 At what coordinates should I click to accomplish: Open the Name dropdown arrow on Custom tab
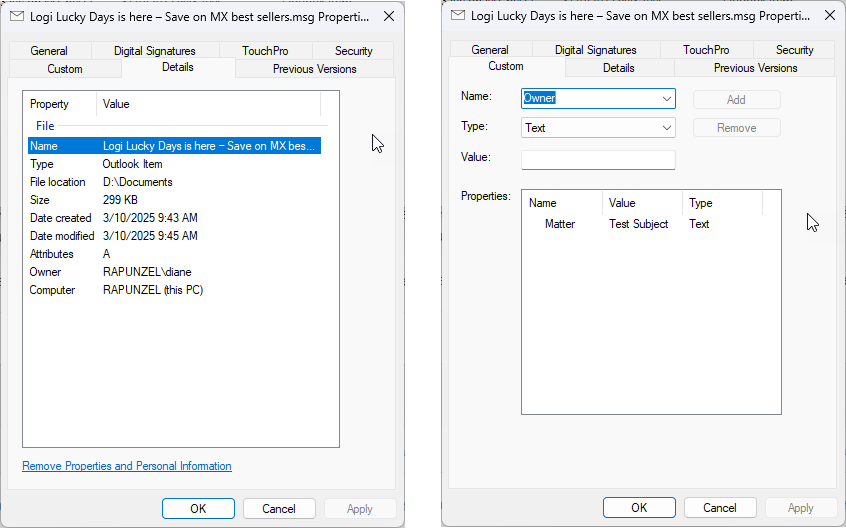(666, 99)
